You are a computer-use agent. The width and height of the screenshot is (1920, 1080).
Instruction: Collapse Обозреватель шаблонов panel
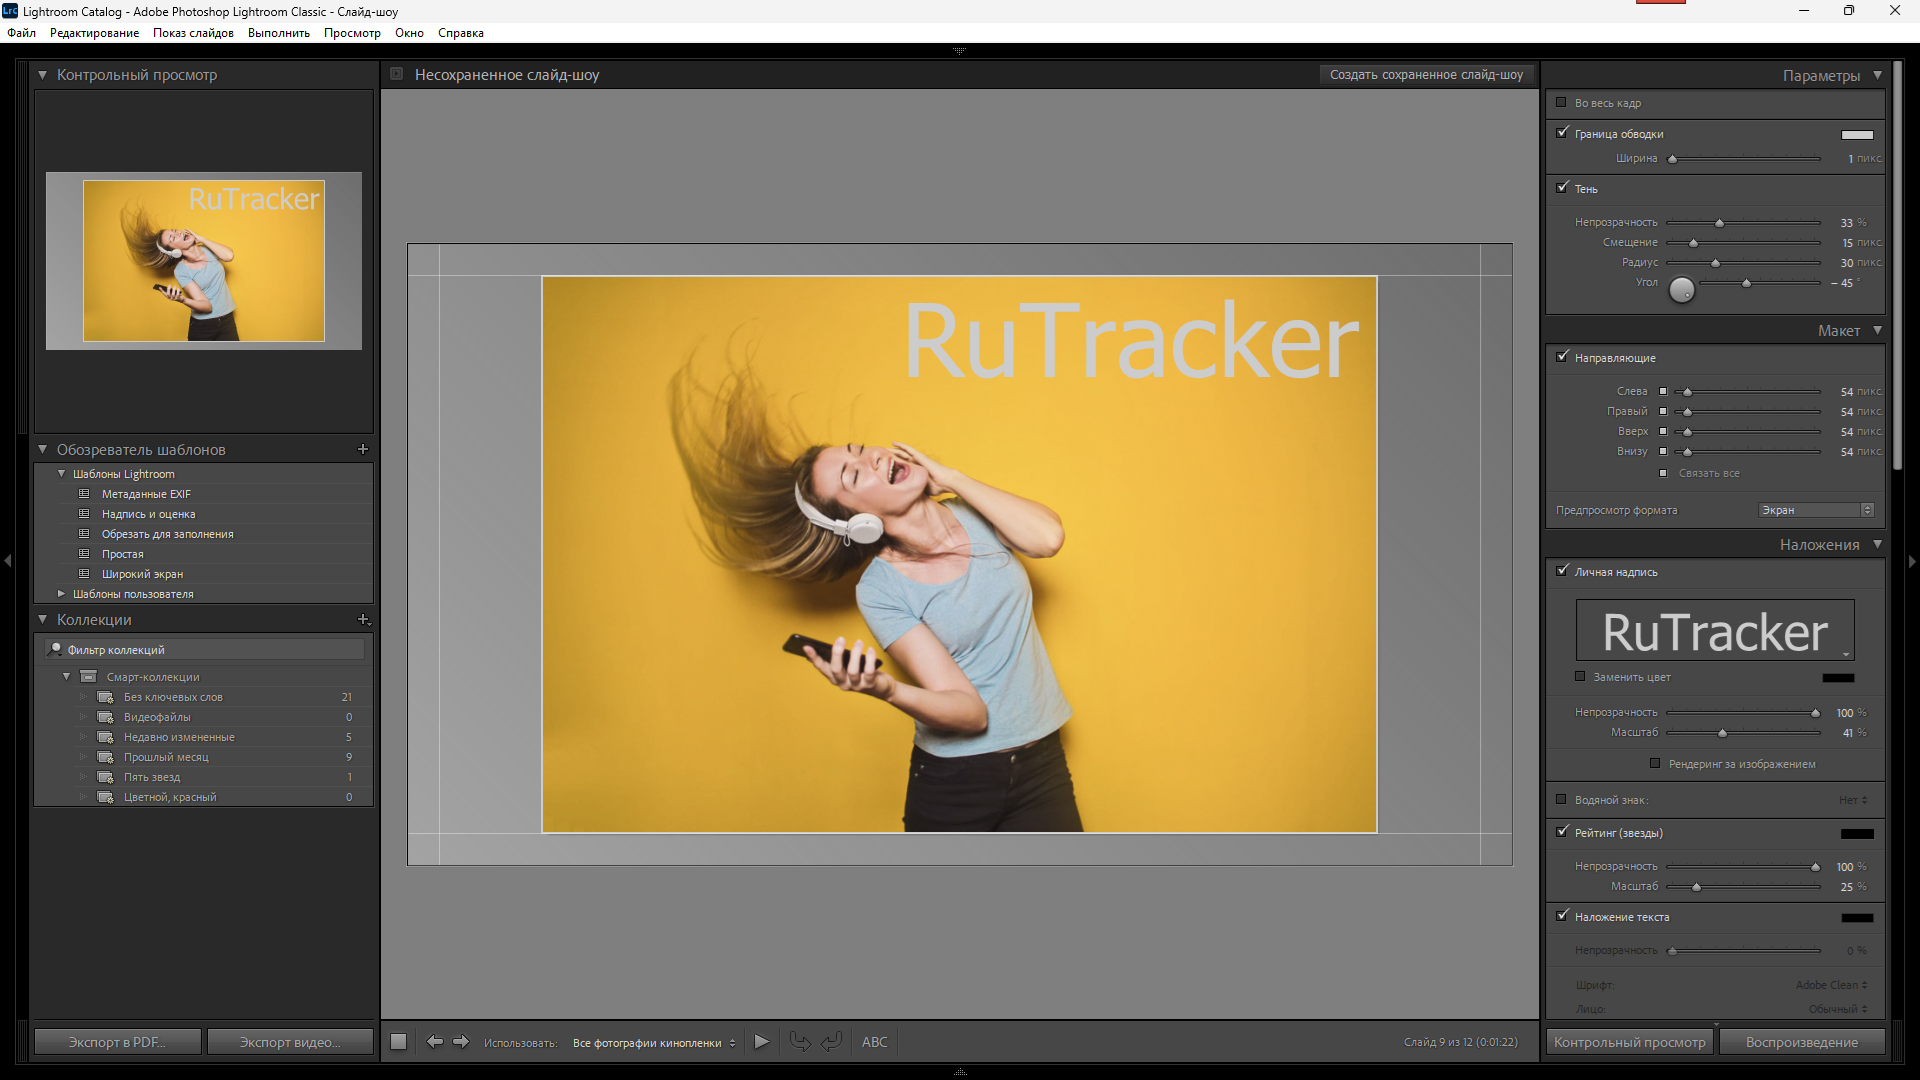click(x=42, y=450)
